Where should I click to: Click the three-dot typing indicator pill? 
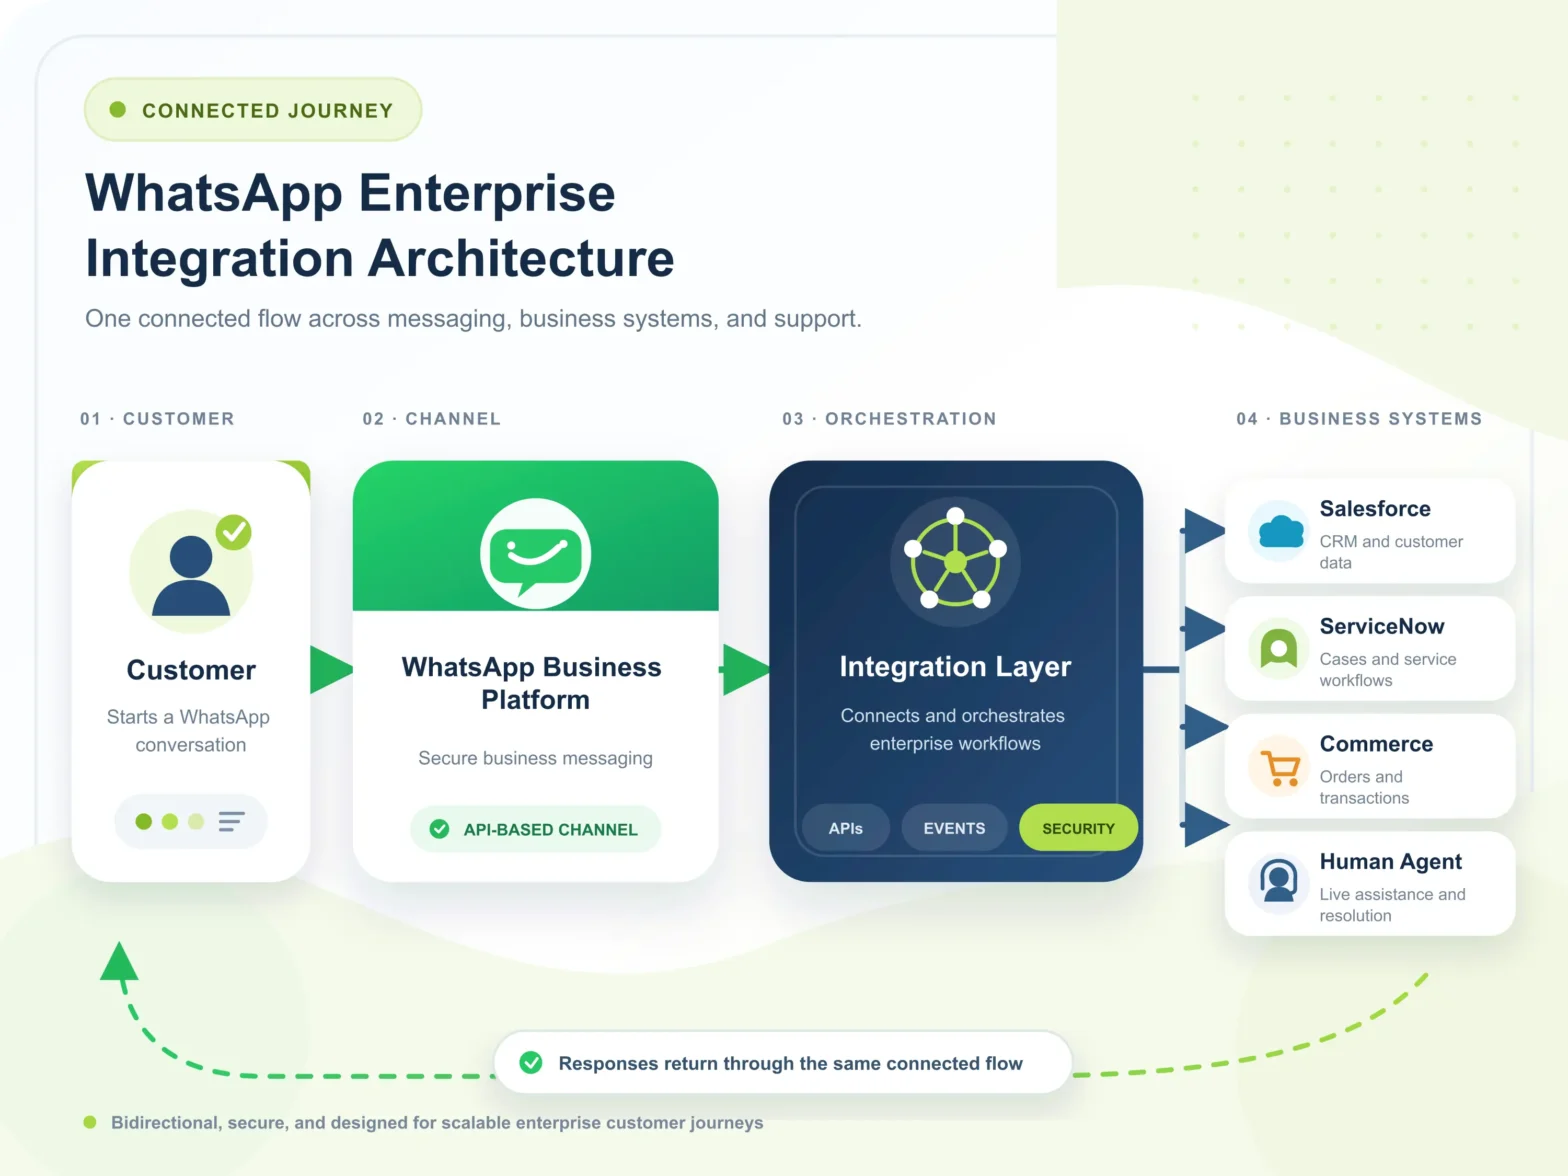(190, 822)
